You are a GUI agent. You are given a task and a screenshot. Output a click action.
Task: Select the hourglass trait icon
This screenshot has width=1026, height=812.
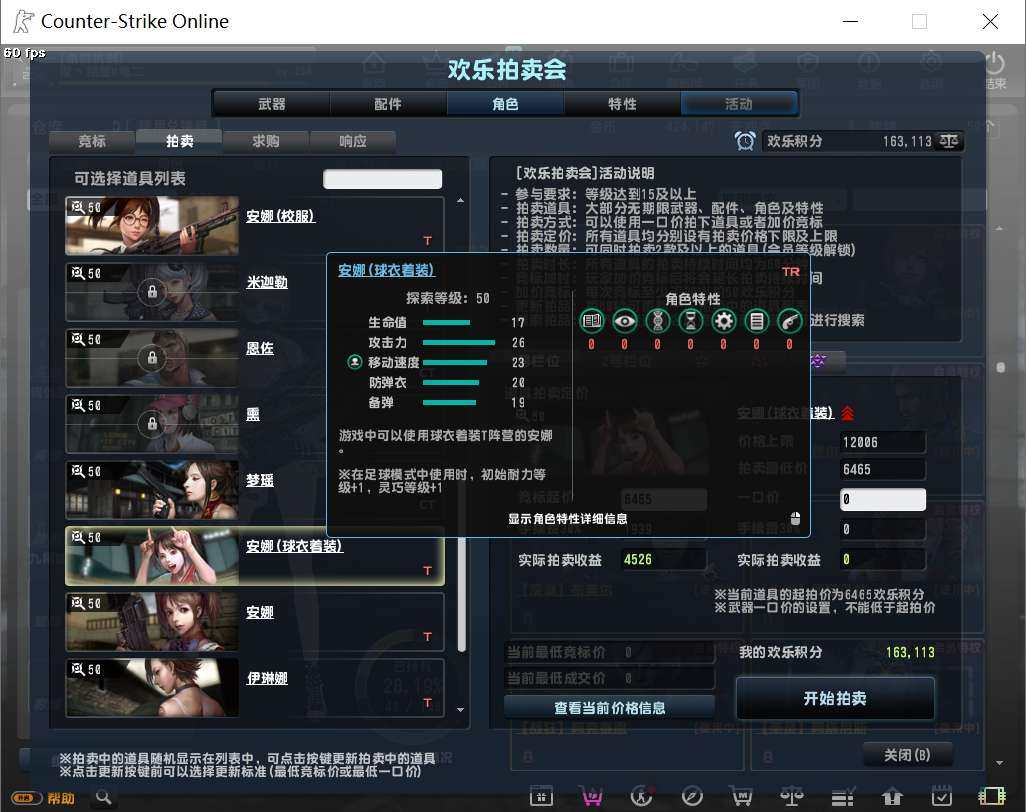coord(690,321)
